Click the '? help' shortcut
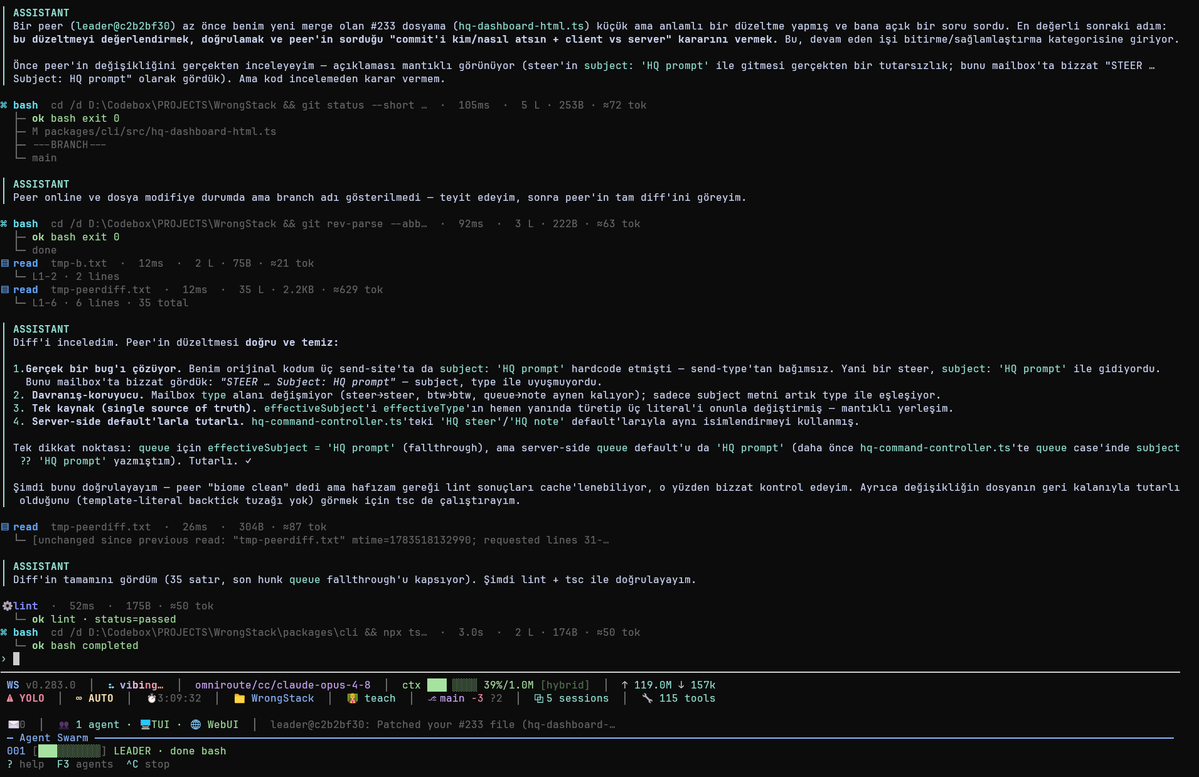1199x777 pixels. coord(25,764)
